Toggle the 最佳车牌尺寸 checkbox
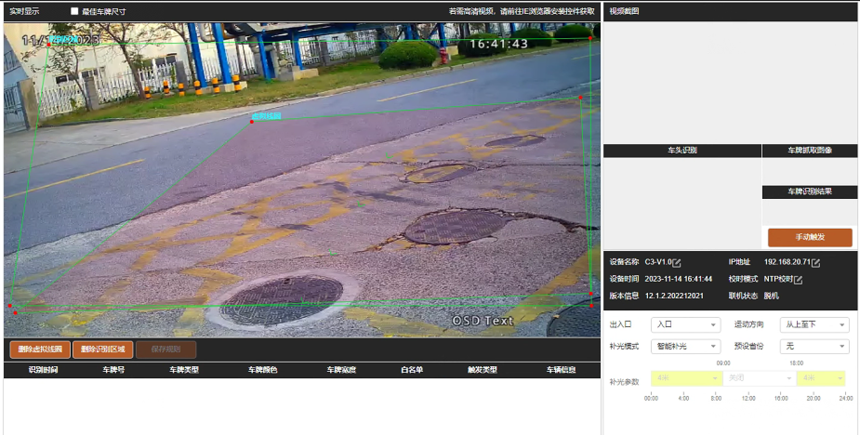860x435 pixels. (x=74, y=11)
